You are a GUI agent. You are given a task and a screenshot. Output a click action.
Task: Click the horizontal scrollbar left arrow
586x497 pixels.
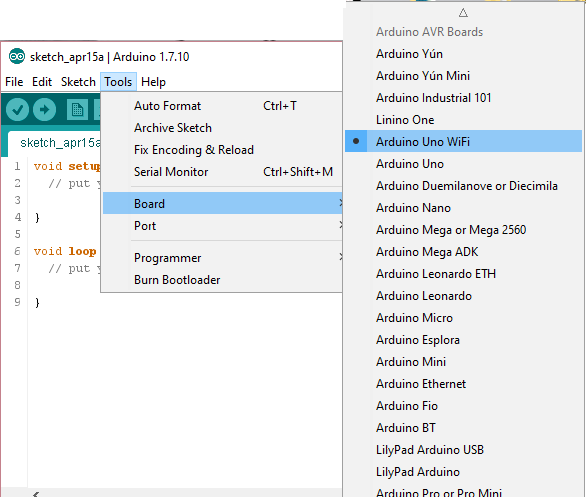[36, 494]
